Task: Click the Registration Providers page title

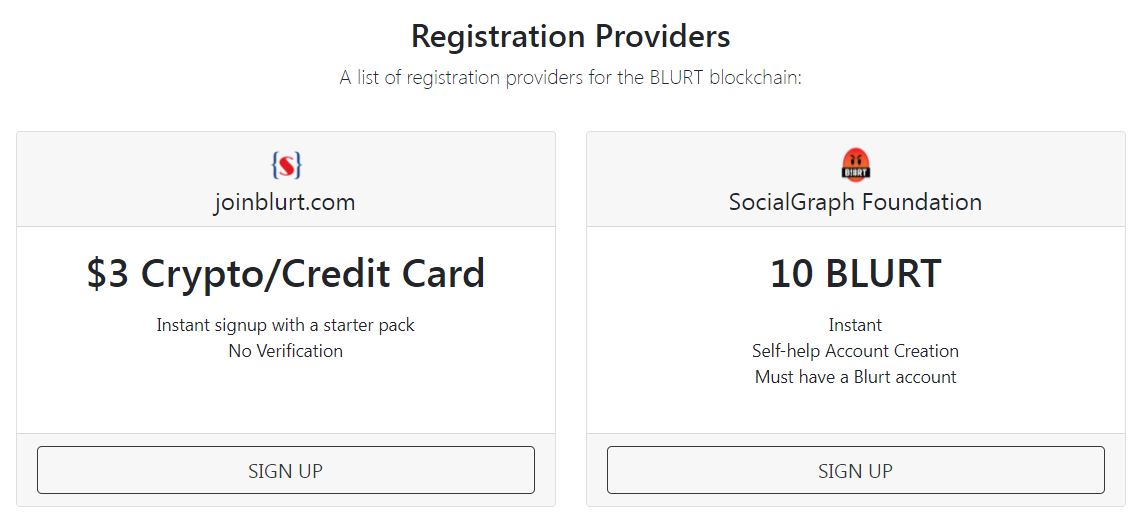Action: point(570,37)
